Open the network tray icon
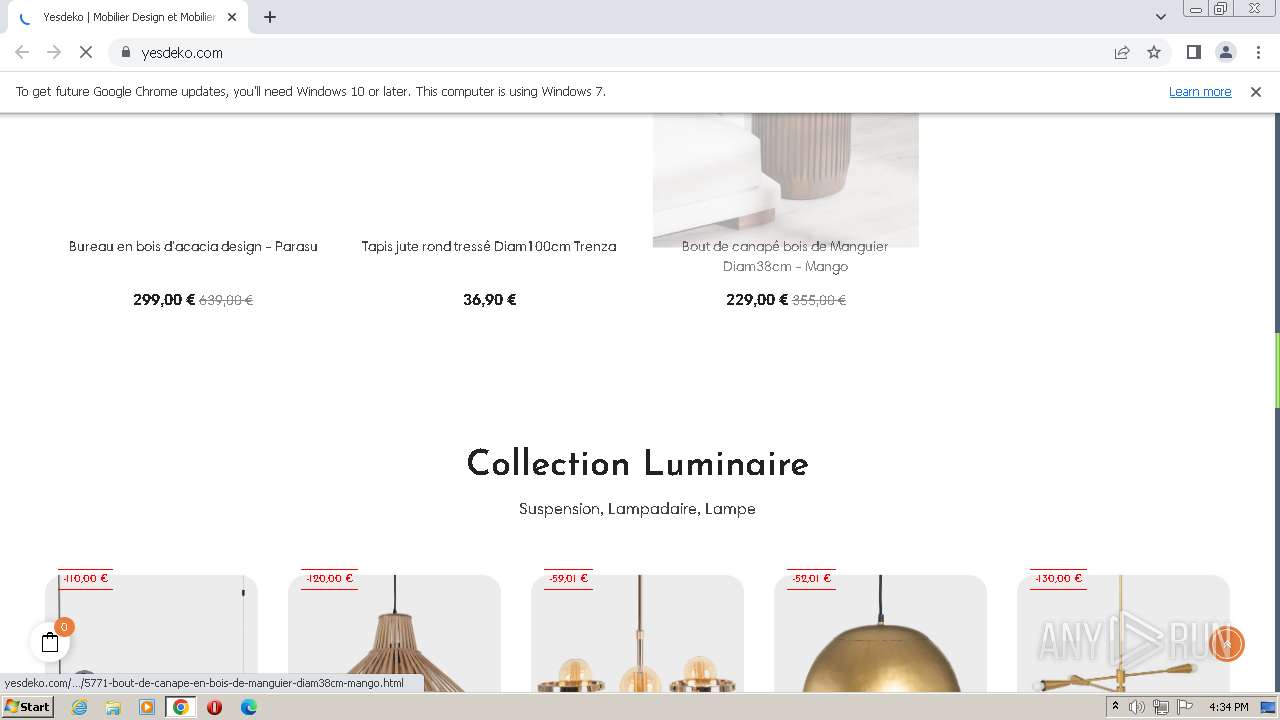This screenshot has height=720, width=1280. pos(1161,707)
